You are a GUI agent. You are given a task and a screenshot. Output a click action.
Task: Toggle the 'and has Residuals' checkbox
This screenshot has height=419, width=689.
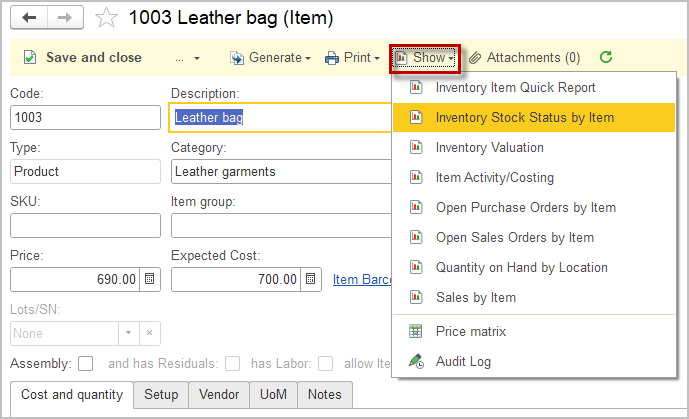coord(232,363)
